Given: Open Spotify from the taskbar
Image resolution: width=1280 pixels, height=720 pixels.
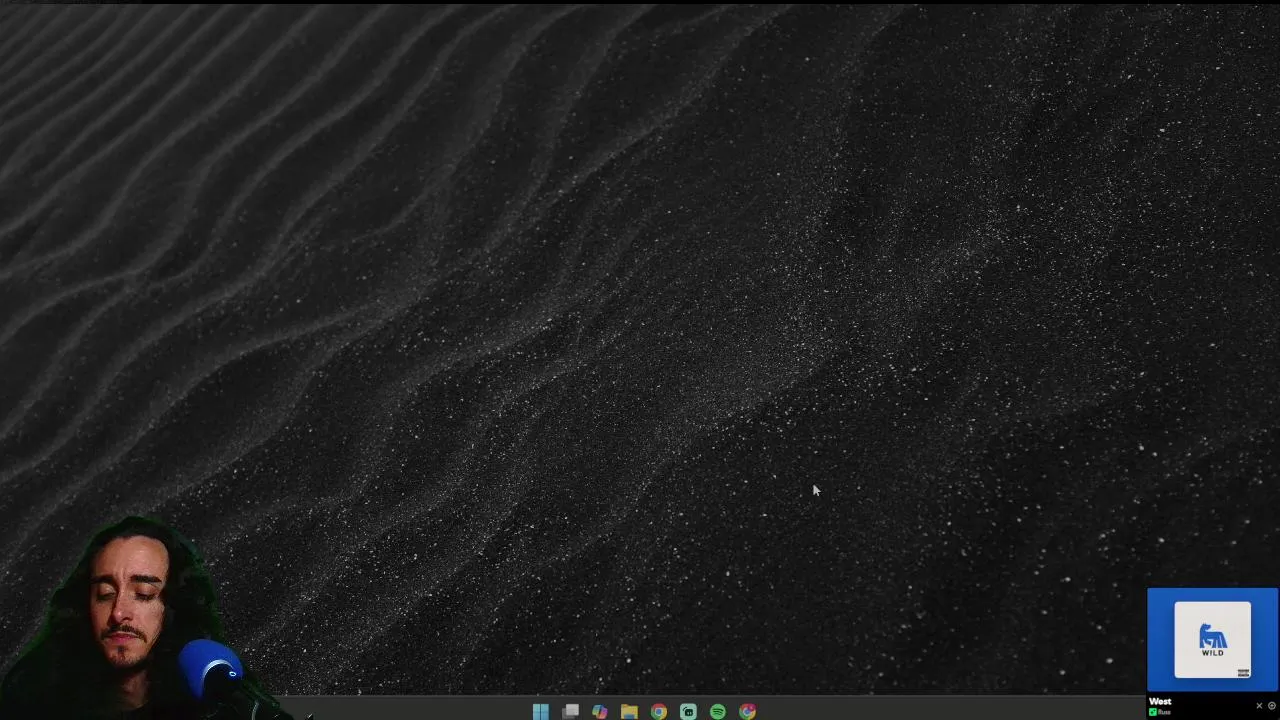Looking at the screenshot, I should click(717, 712).
